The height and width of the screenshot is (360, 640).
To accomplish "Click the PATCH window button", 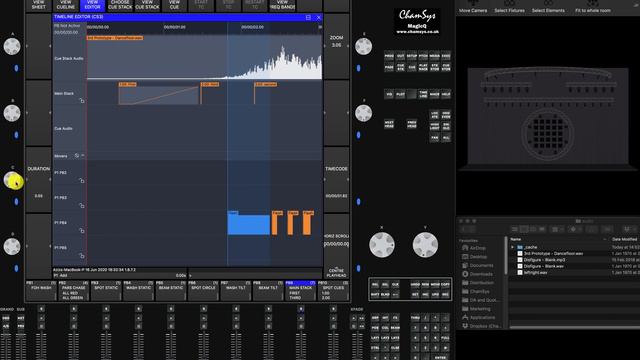I will pyautogui.click(x=423, y=56).
